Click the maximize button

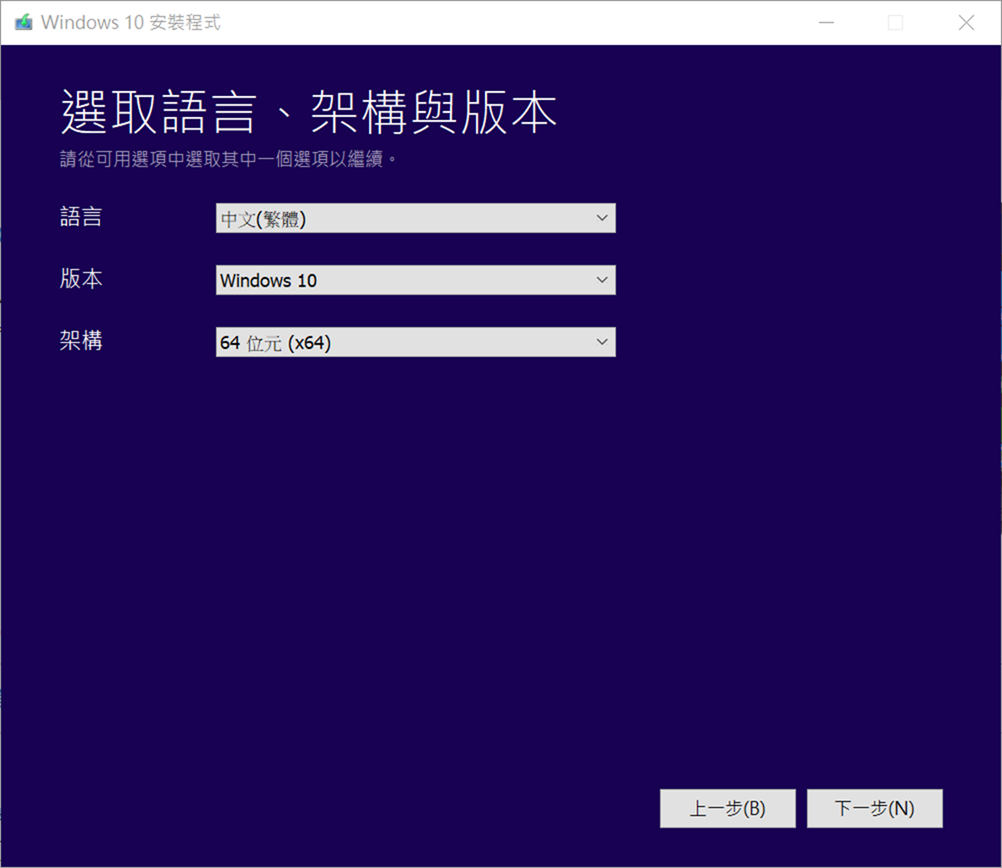pyautogui.click(x=896, y=21)
